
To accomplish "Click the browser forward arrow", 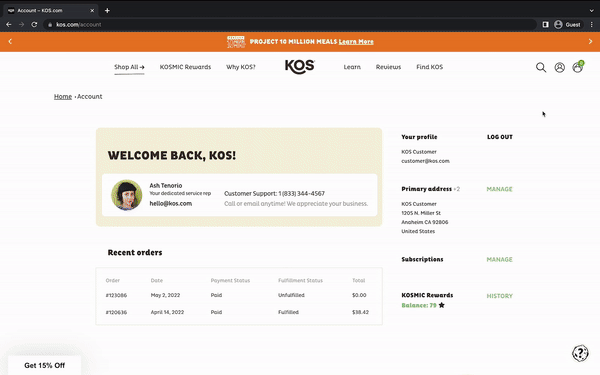I will (21, 24).
